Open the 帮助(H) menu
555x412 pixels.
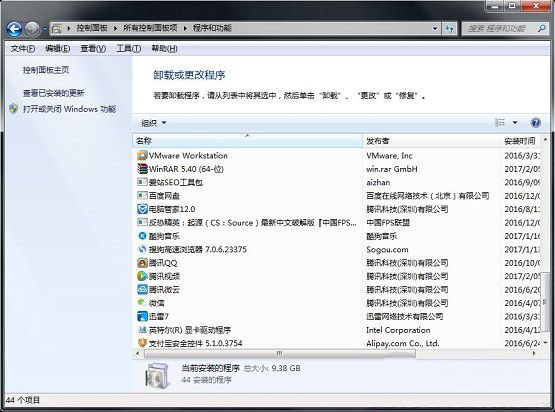[x=164, y=48]
